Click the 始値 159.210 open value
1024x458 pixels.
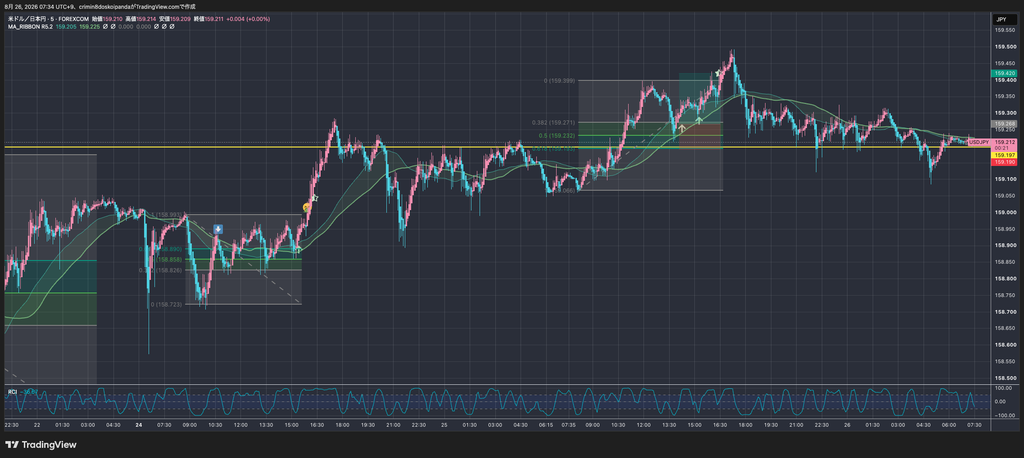(106, 19)
